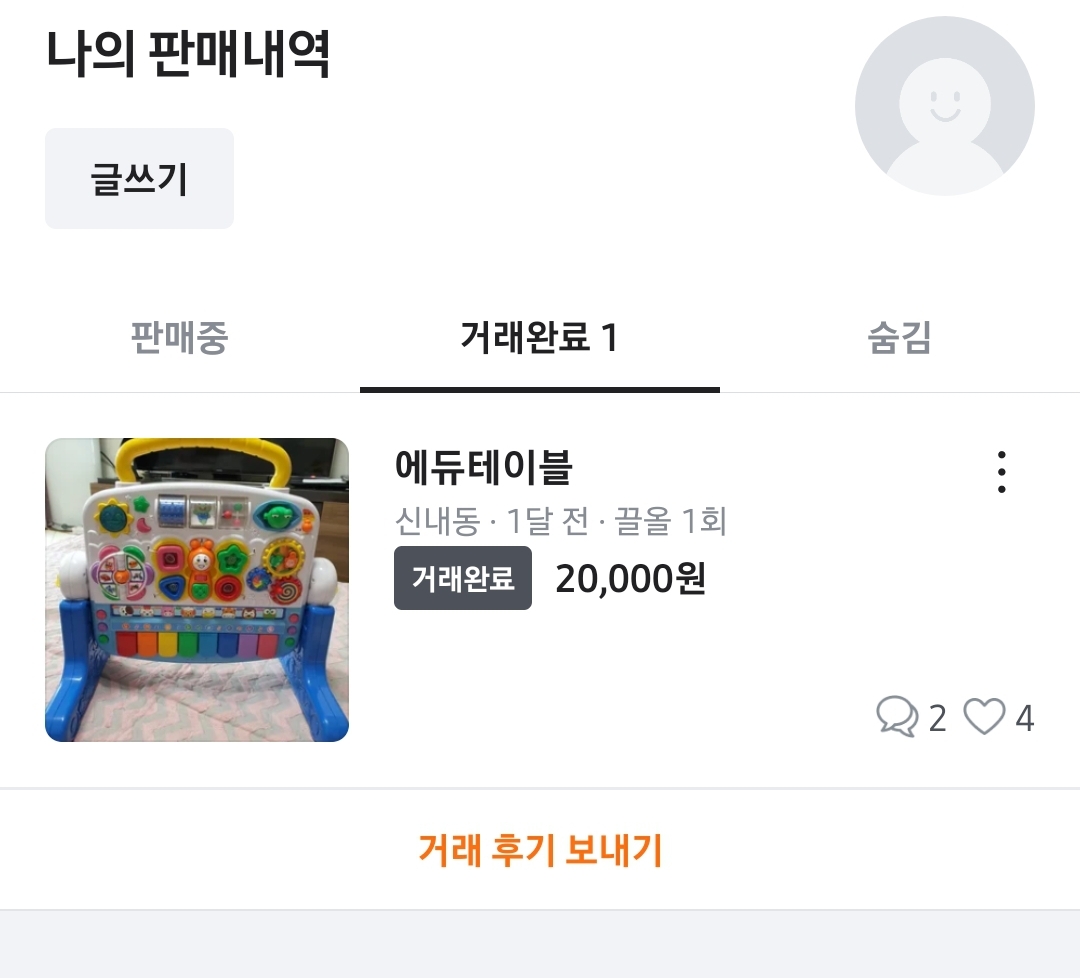Tap 거래 후기 보내기
Viewport: 1080px width, 978px height.
(x=540, y=850)
